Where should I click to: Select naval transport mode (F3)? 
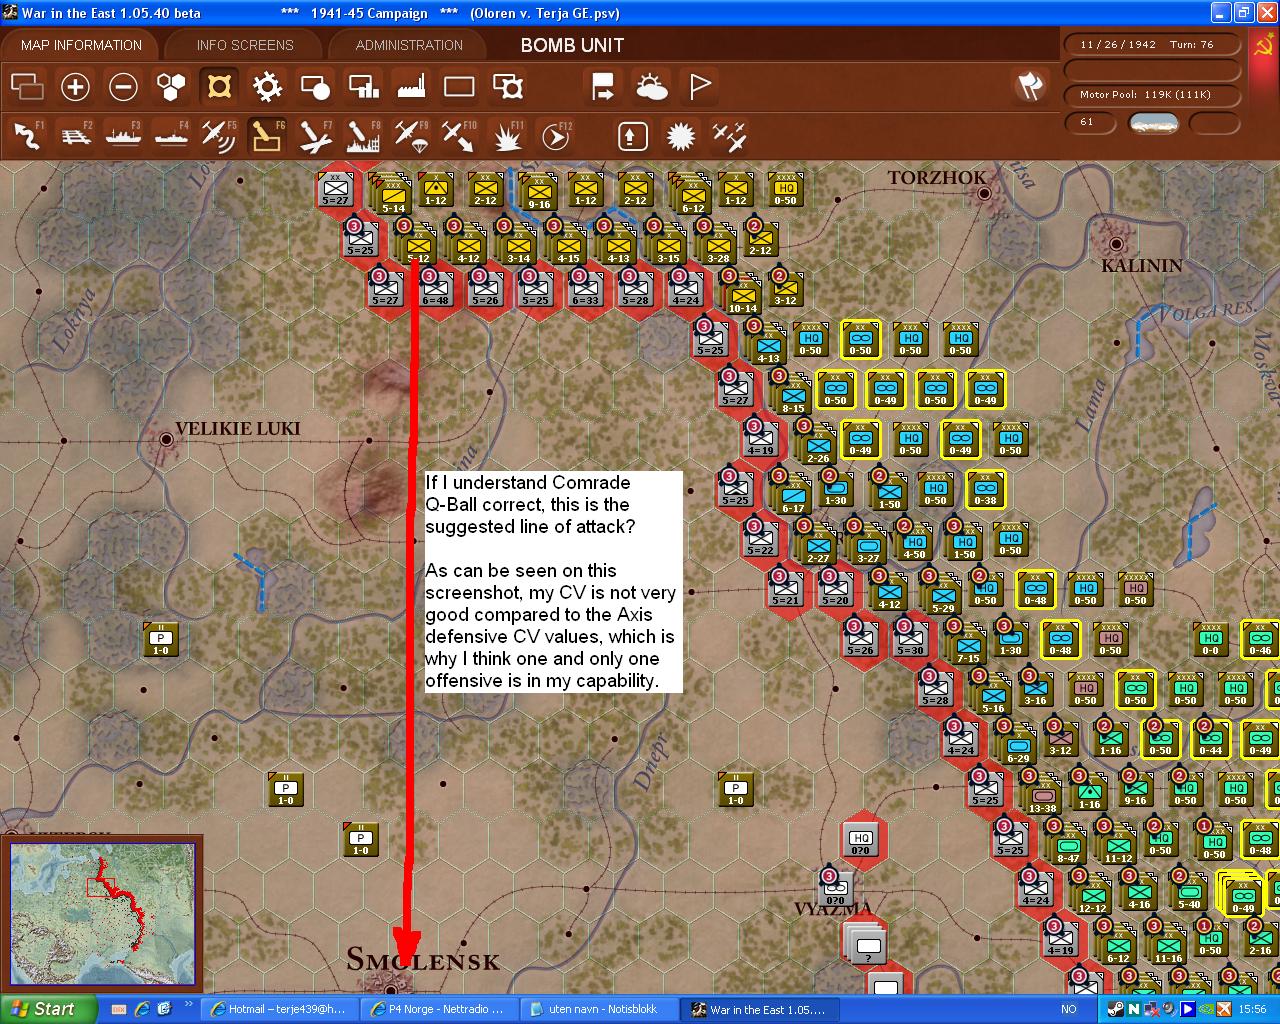point(123,135)
